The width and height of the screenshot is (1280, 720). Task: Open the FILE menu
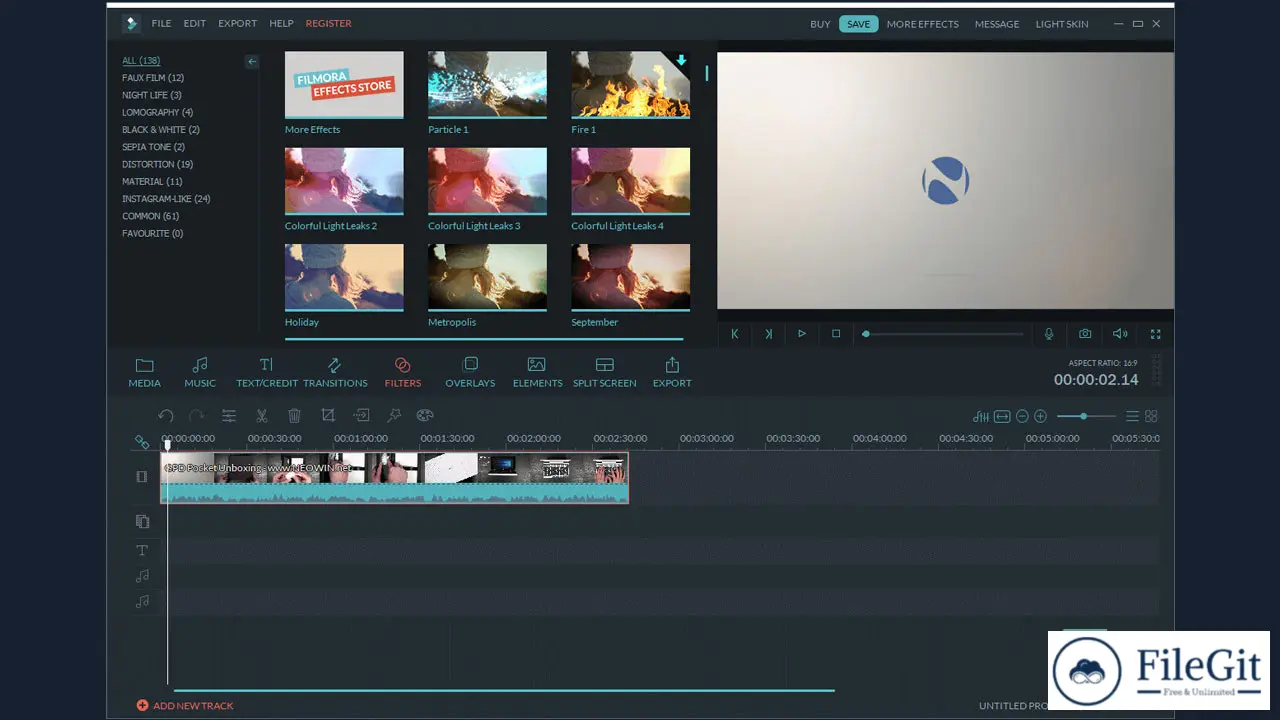[x=161, y=23]
